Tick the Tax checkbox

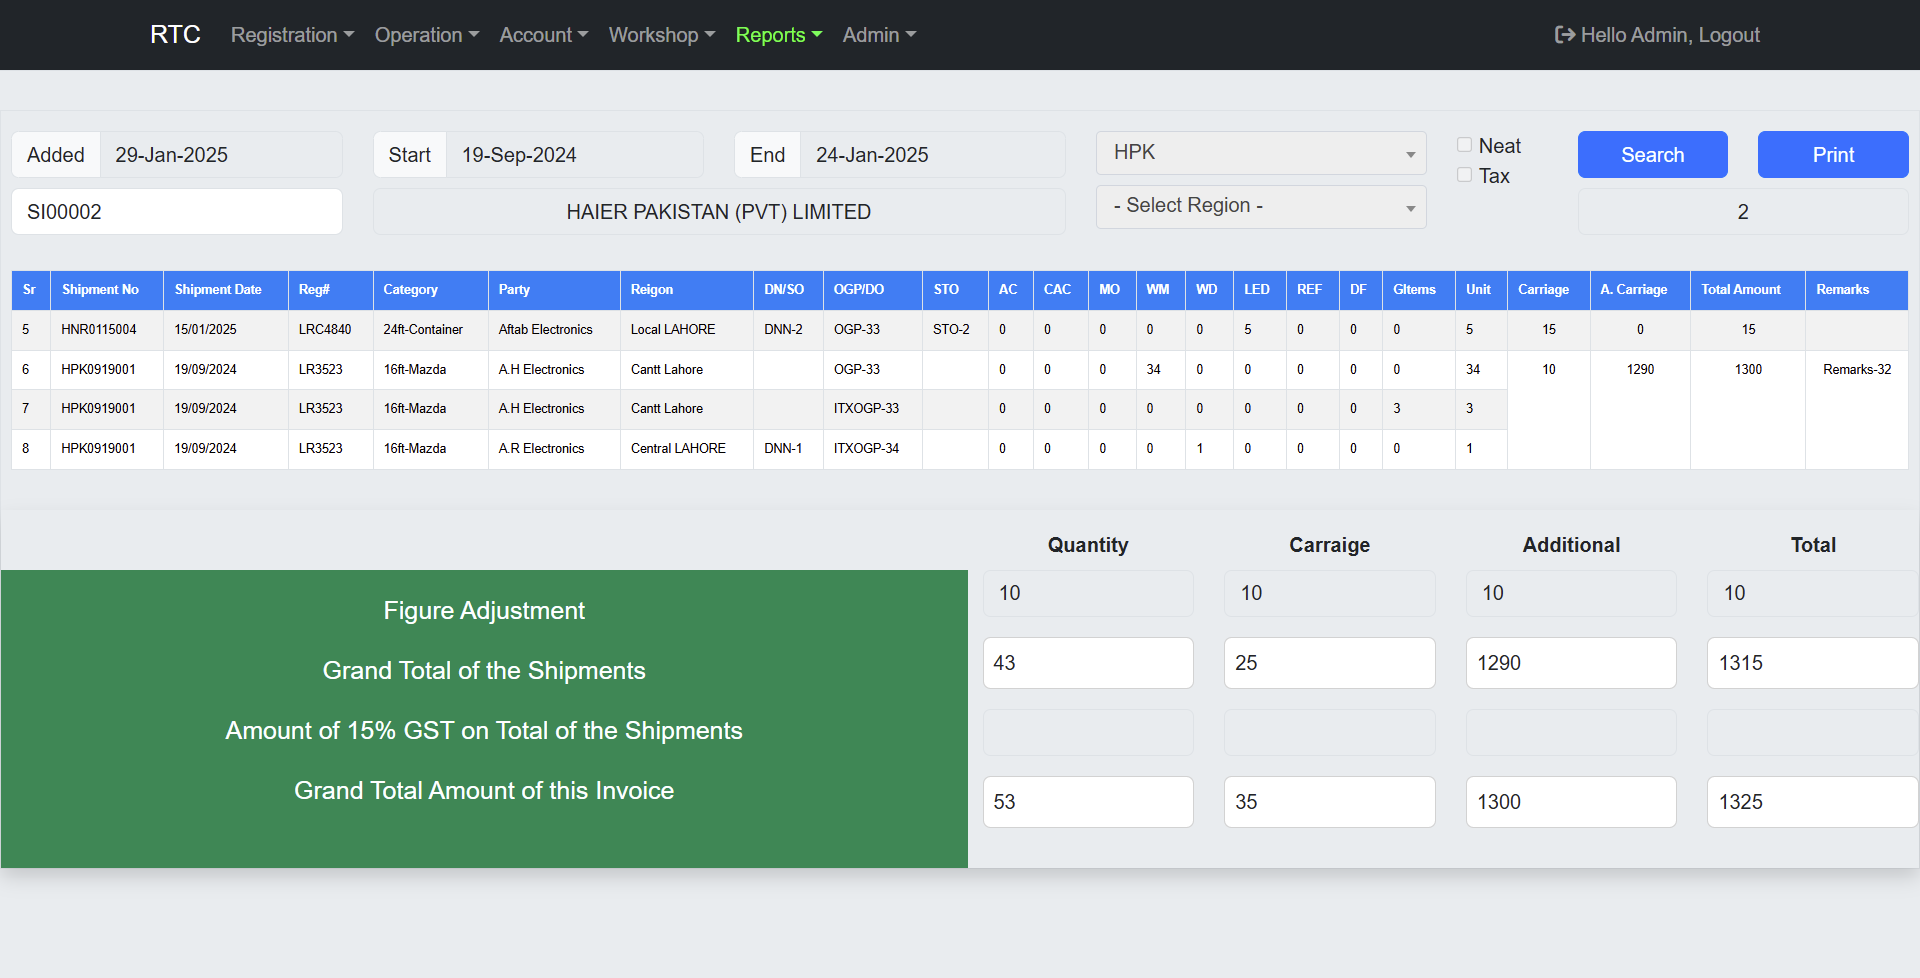point(1464,175)
